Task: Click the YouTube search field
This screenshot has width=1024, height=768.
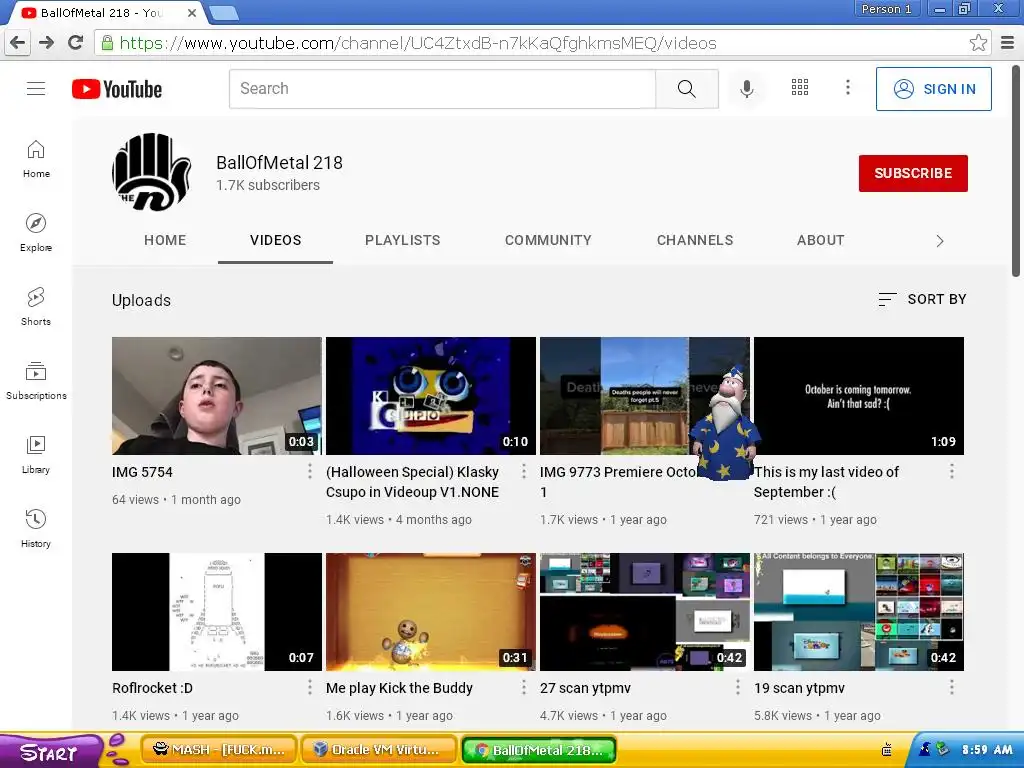Action: click(442, 88)
